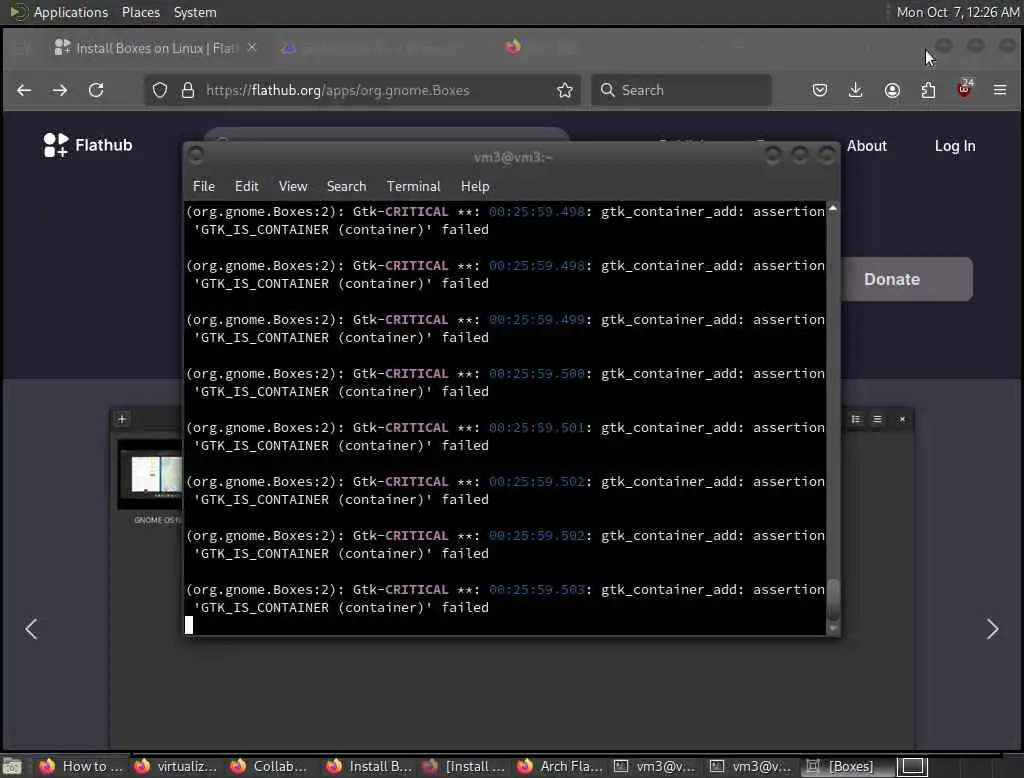The height and width of the screenshot is (778, 1024).
Task: Open the Flathub Log In link
Action: pyautogui.click(x=955, y=146)
